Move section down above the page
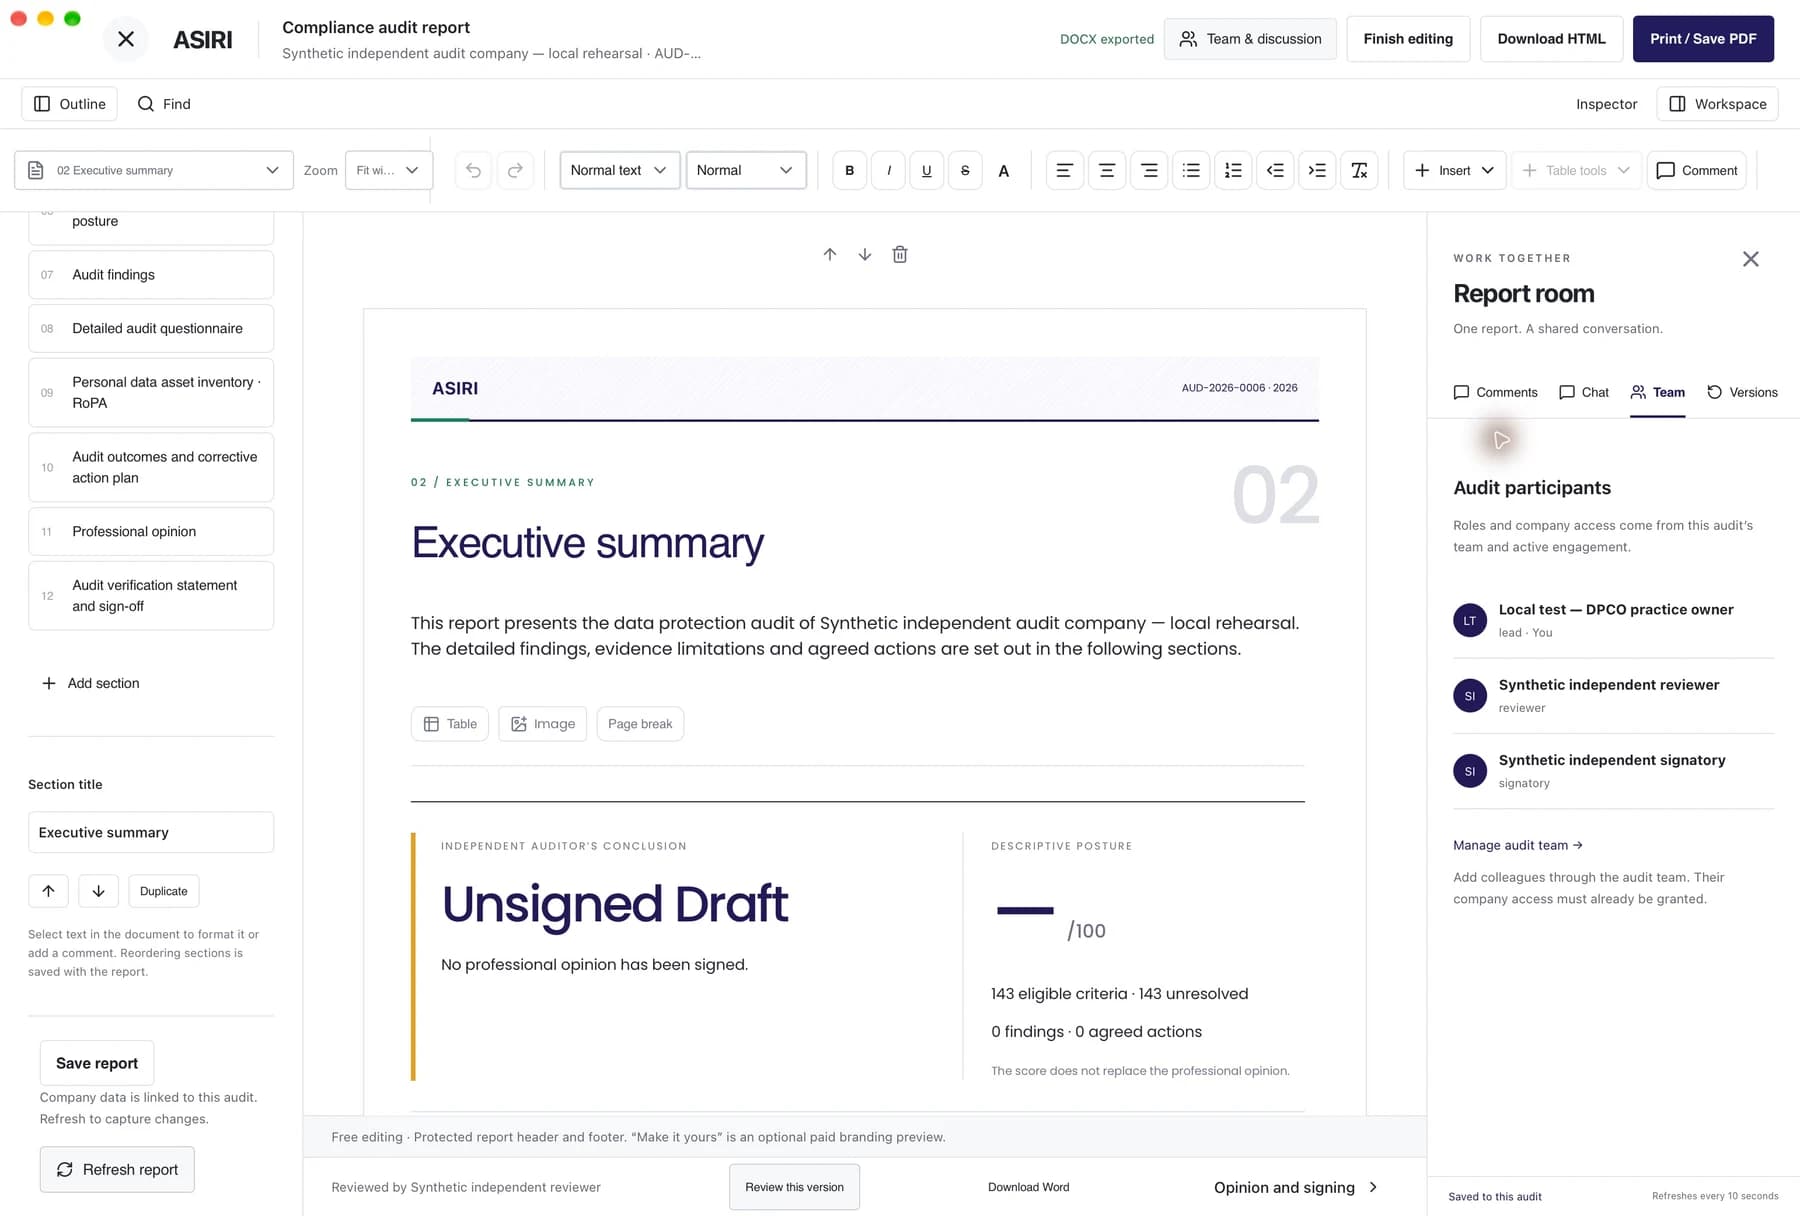The height and width of the screenshot is (1216, 1800). (x=865, y=254)
